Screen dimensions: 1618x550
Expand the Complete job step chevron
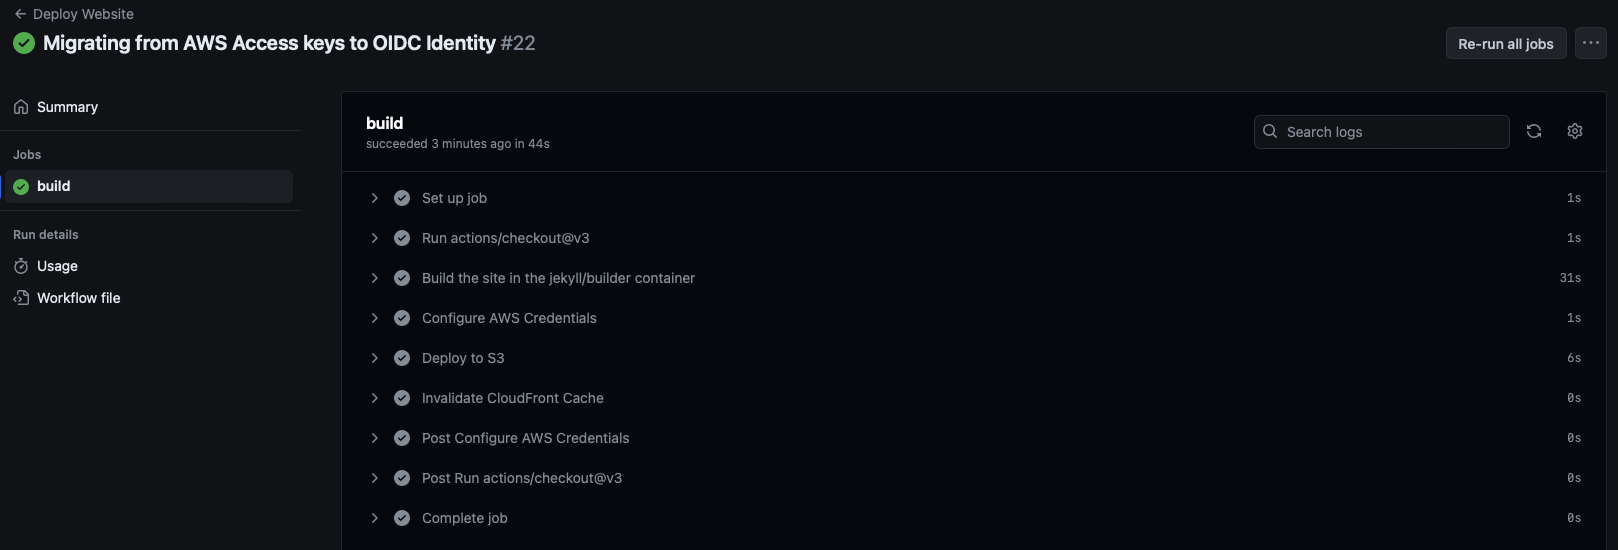coord(375,518)
